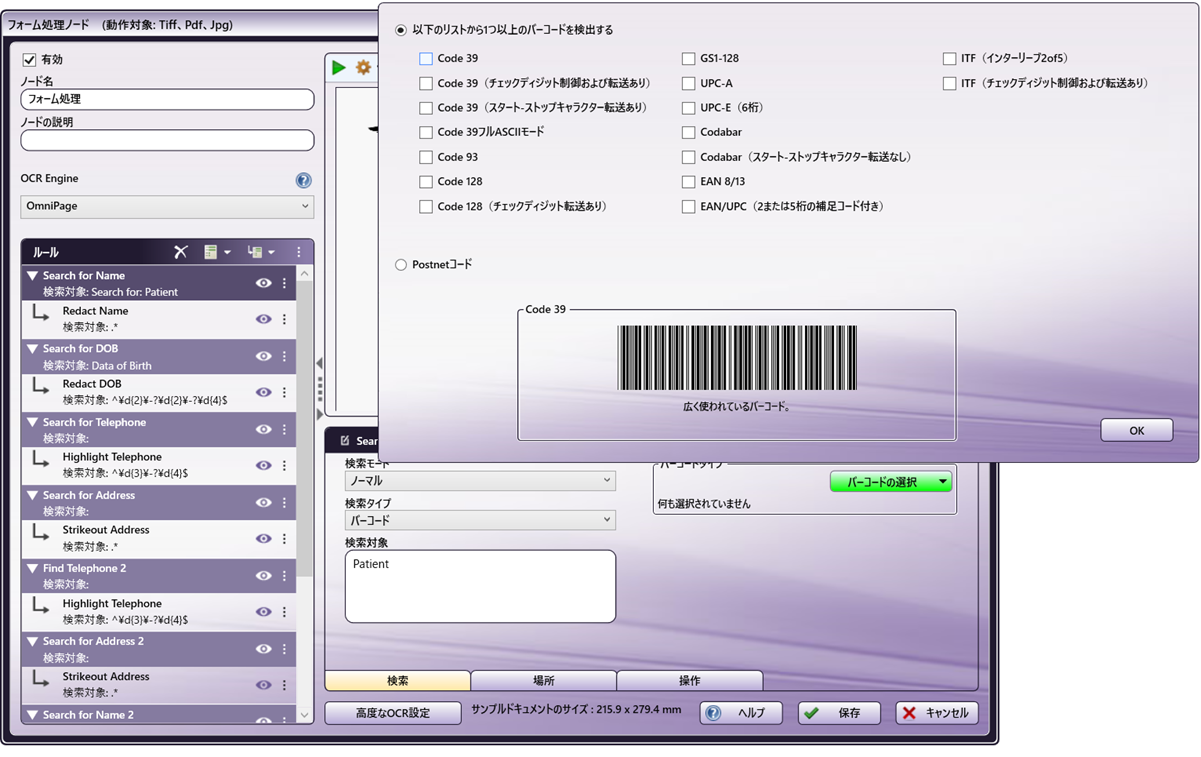This screenshot has width=1201, height=757.
Task: Open three-dot menu for Search for: Patient rule
Action: 284,283
